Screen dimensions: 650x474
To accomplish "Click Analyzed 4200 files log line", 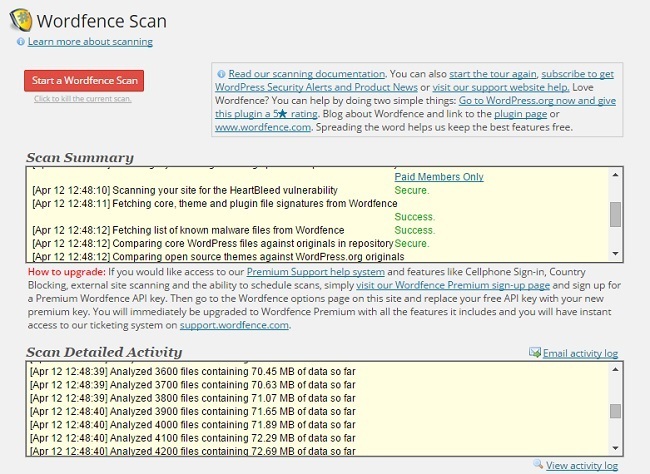I will click(x=193, y=451).
